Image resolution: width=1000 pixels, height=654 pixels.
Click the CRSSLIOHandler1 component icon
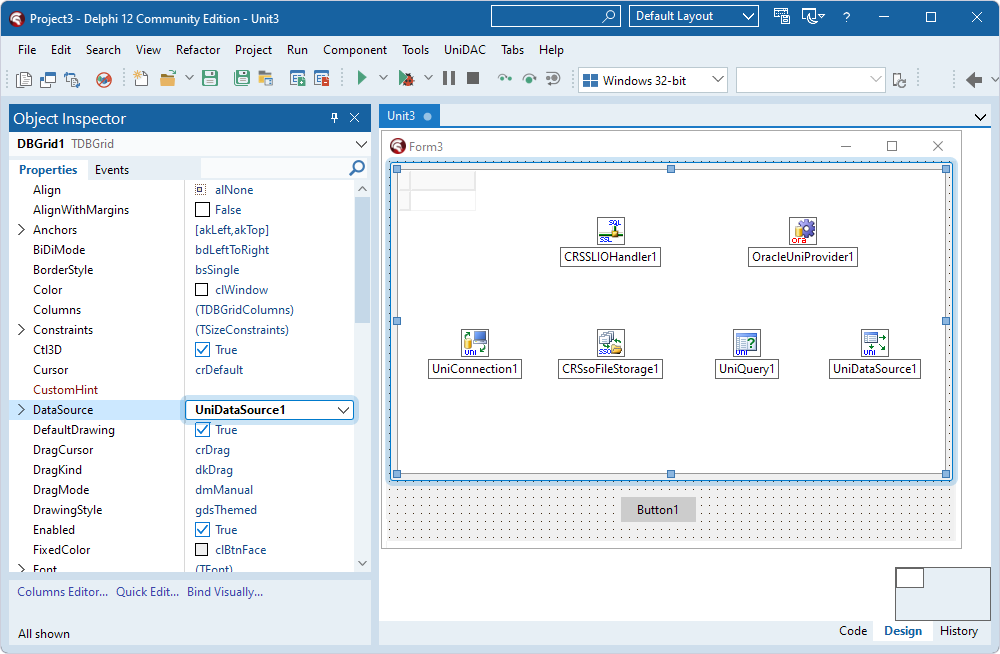coord(610,230)
